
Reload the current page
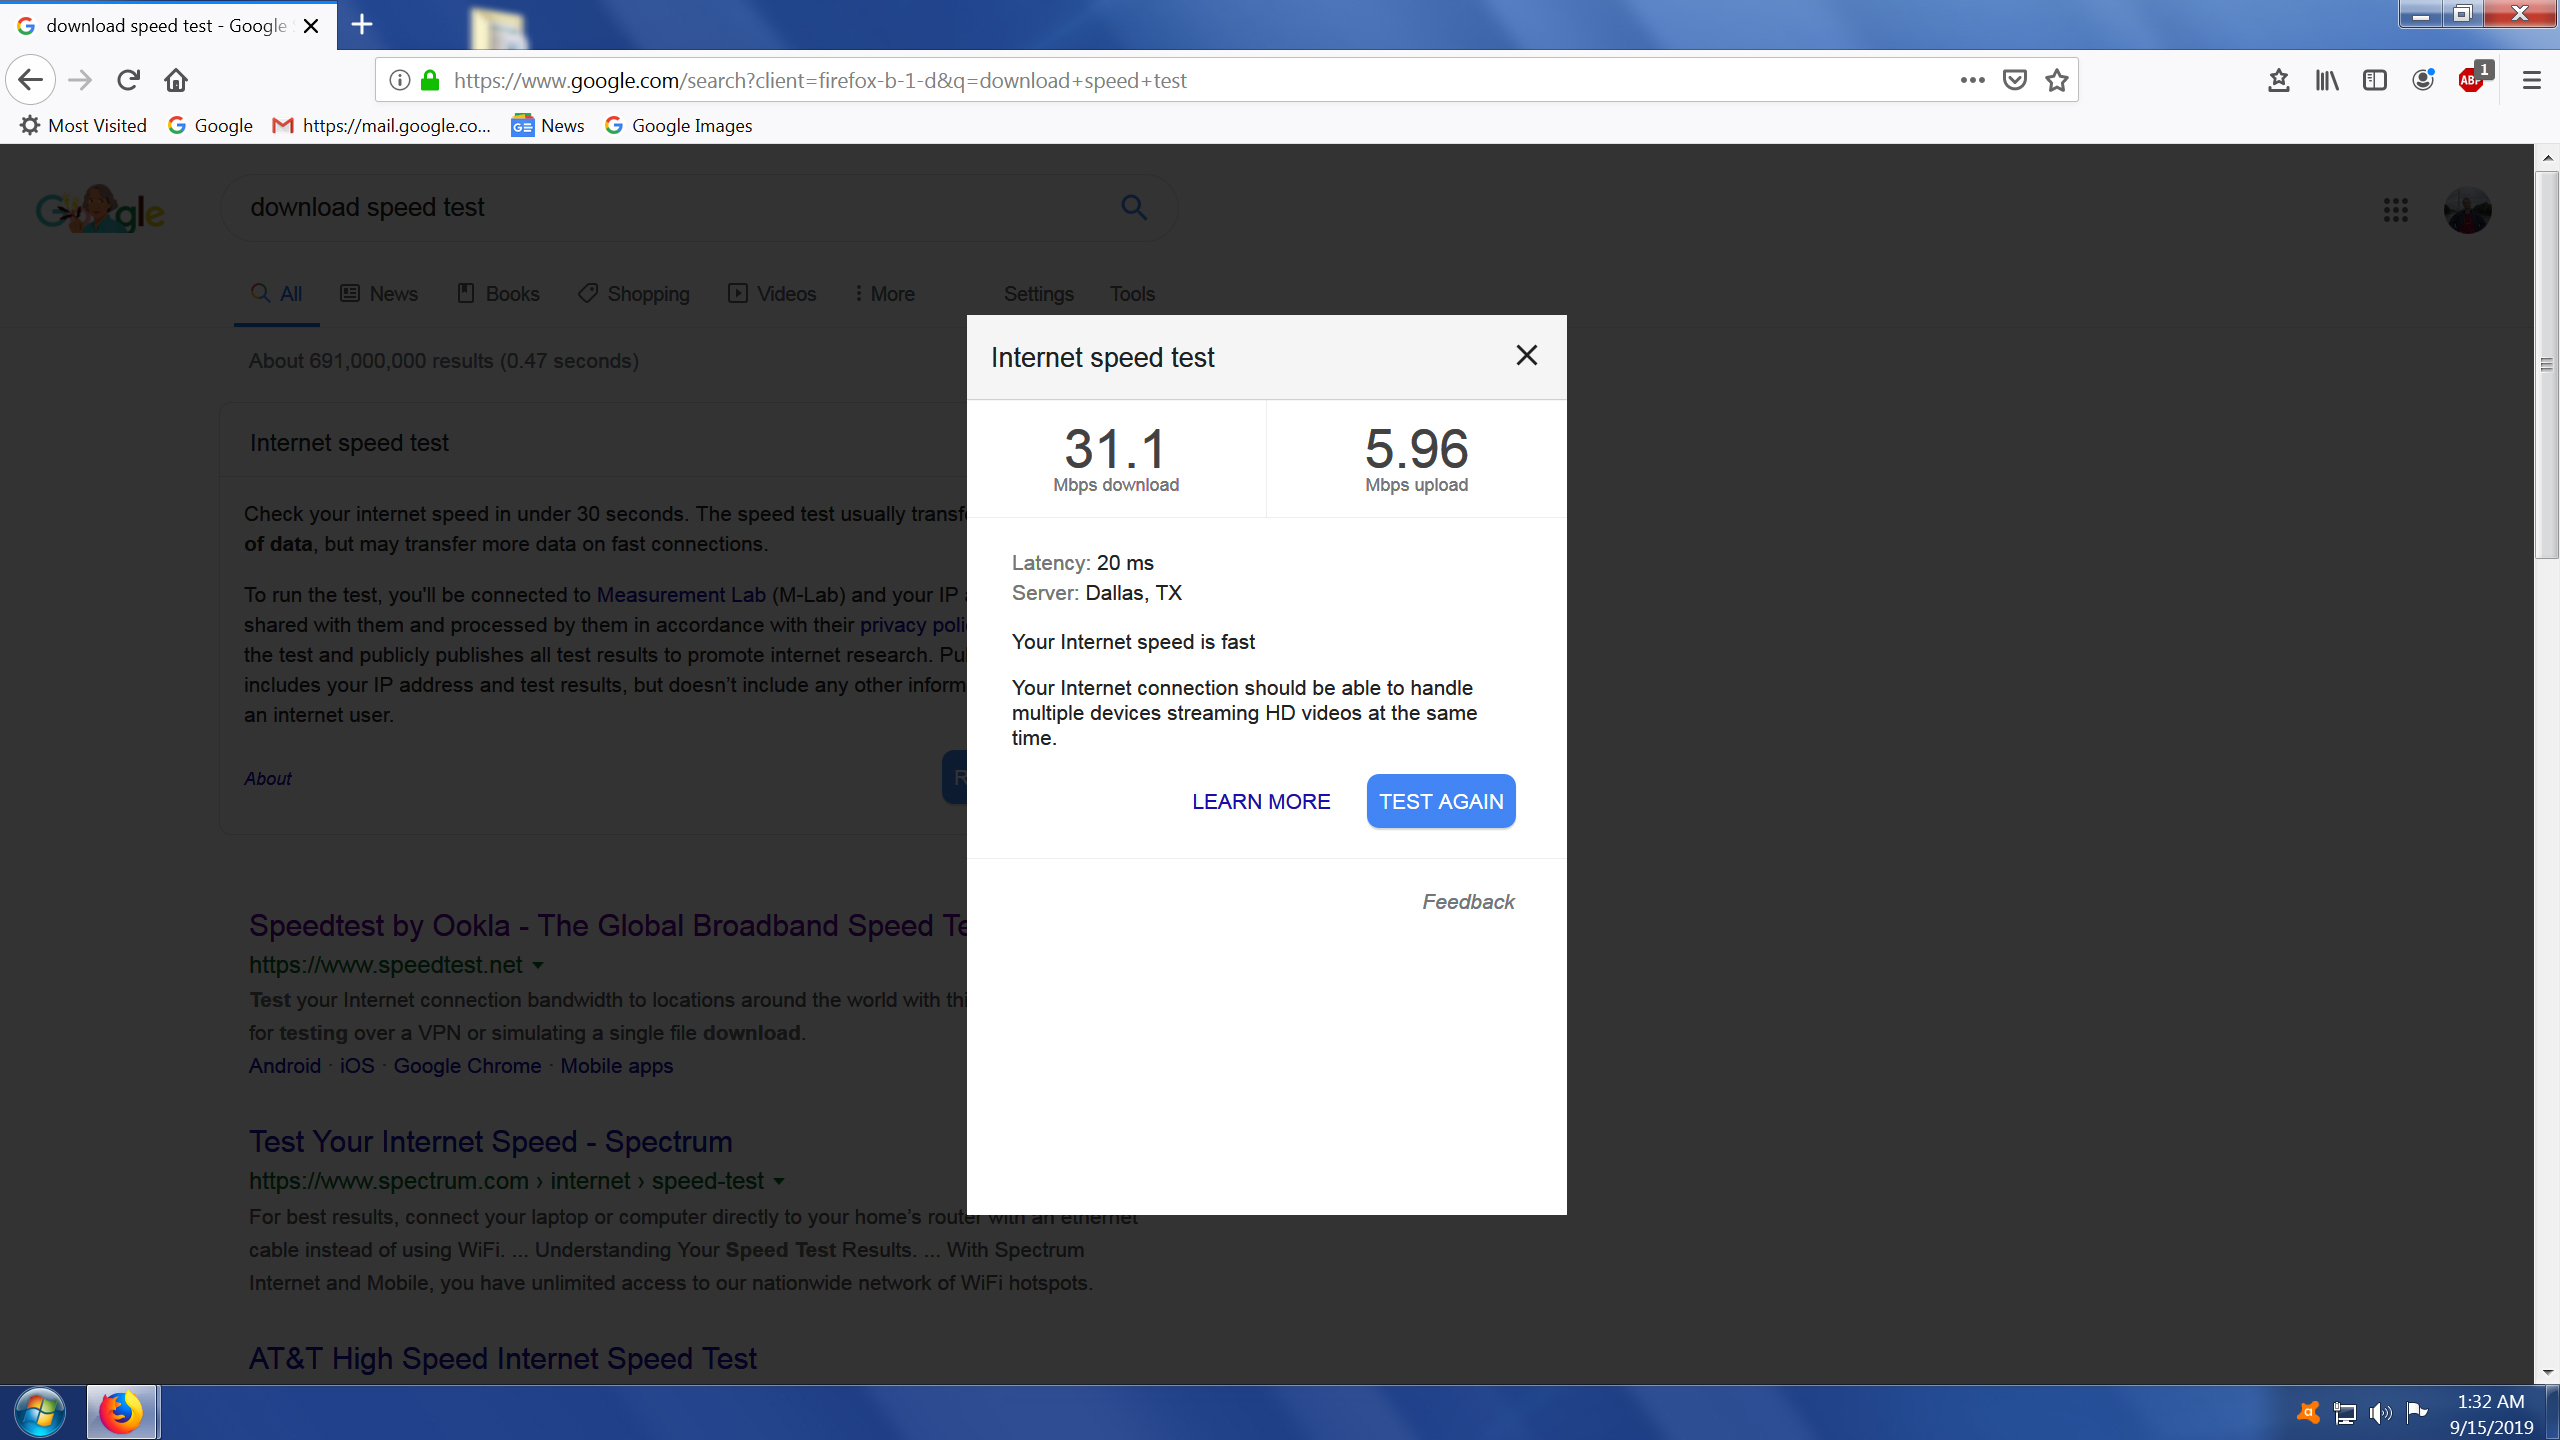(128, 80)
